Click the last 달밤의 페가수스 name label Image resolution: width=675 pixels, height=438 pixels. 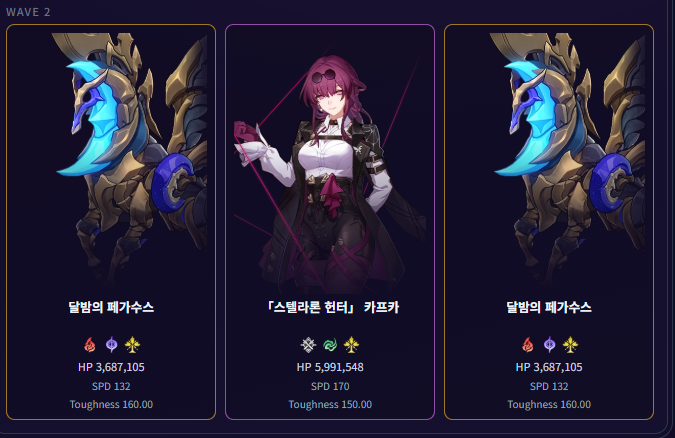[549, 307]
